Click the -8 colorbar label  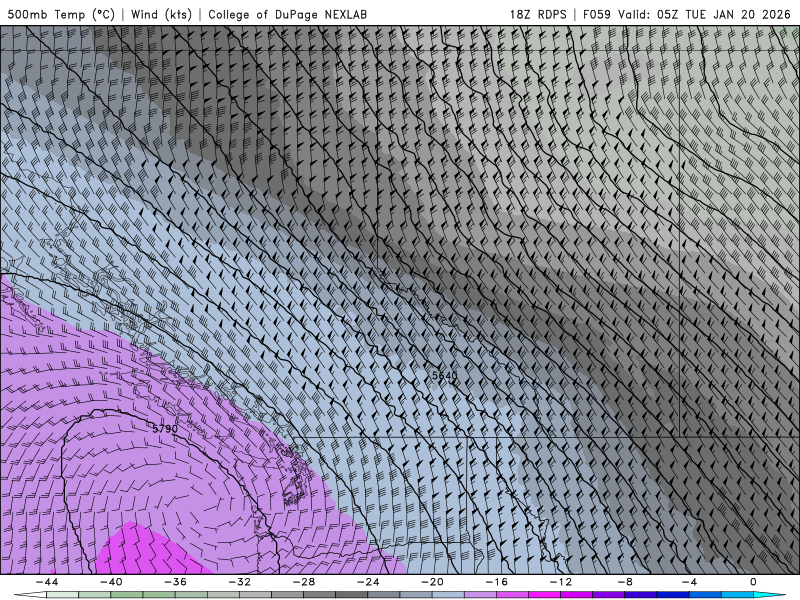(x=625, y=582)
